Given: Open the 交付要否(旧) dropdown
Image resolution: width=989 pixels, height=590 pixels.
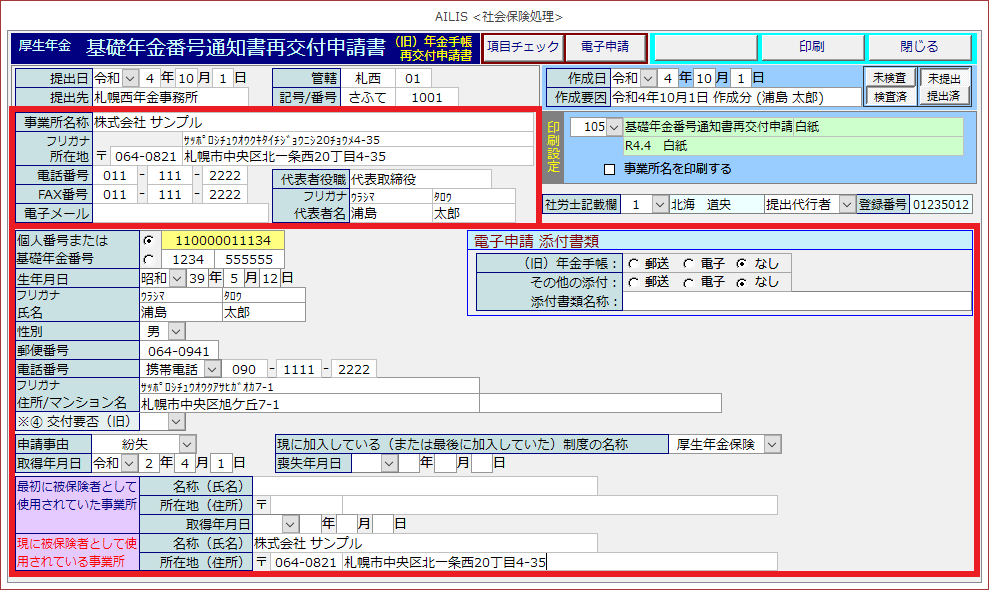Looking at the screenshot, I should 176,422.
